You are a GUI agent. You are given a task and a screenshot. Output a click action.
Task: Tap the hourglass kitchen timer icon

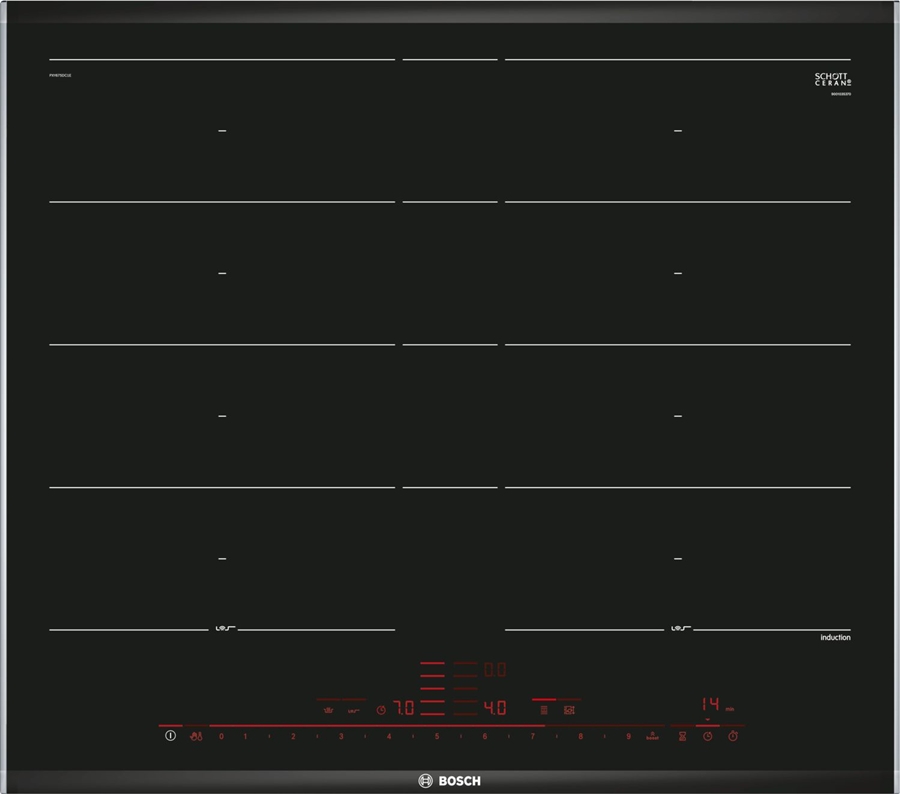tap(682, 736)
